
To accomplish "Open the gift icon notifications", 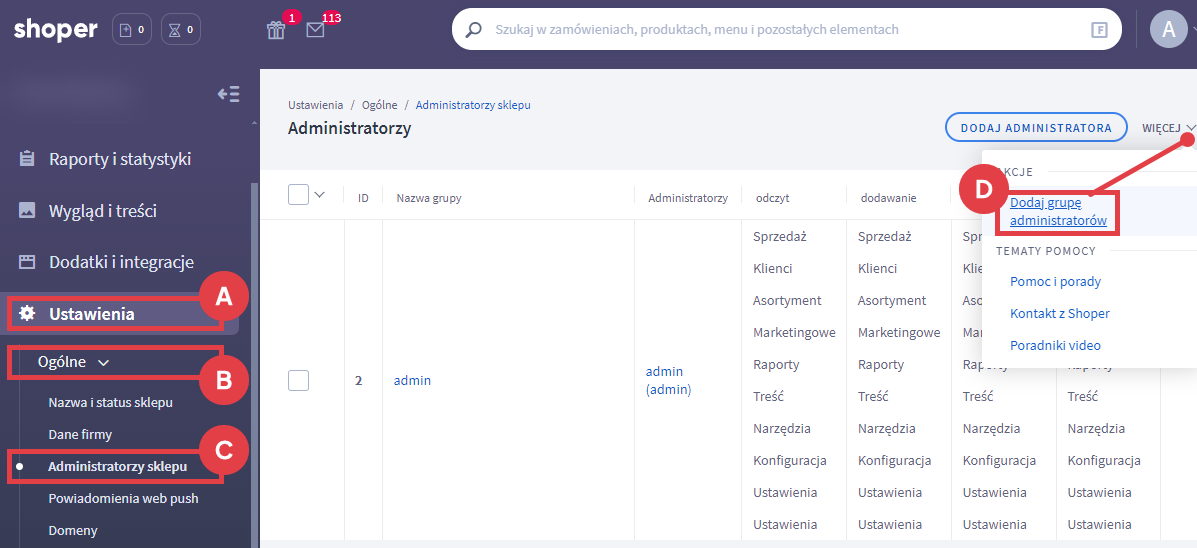I will (x=276, y=30).
